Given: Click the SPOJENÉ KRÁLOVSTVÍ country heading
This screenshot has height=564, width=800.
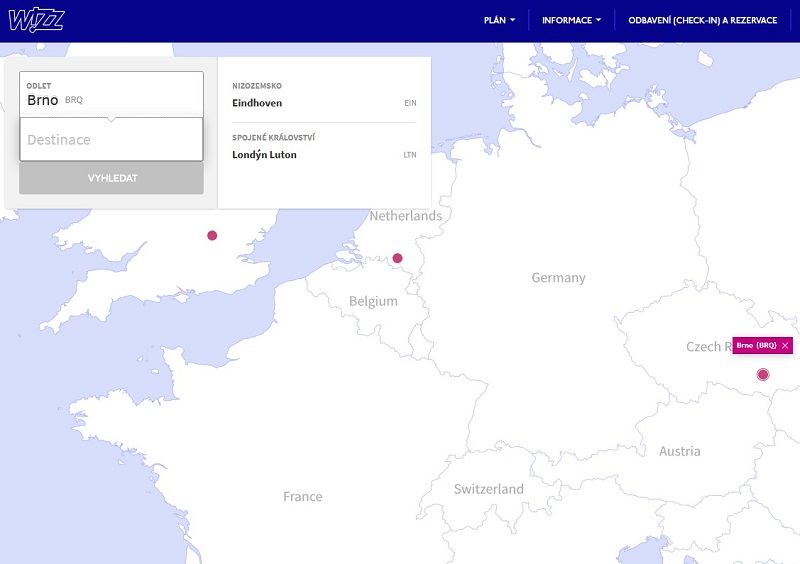Looking at the screenshot, I should 273,137.
